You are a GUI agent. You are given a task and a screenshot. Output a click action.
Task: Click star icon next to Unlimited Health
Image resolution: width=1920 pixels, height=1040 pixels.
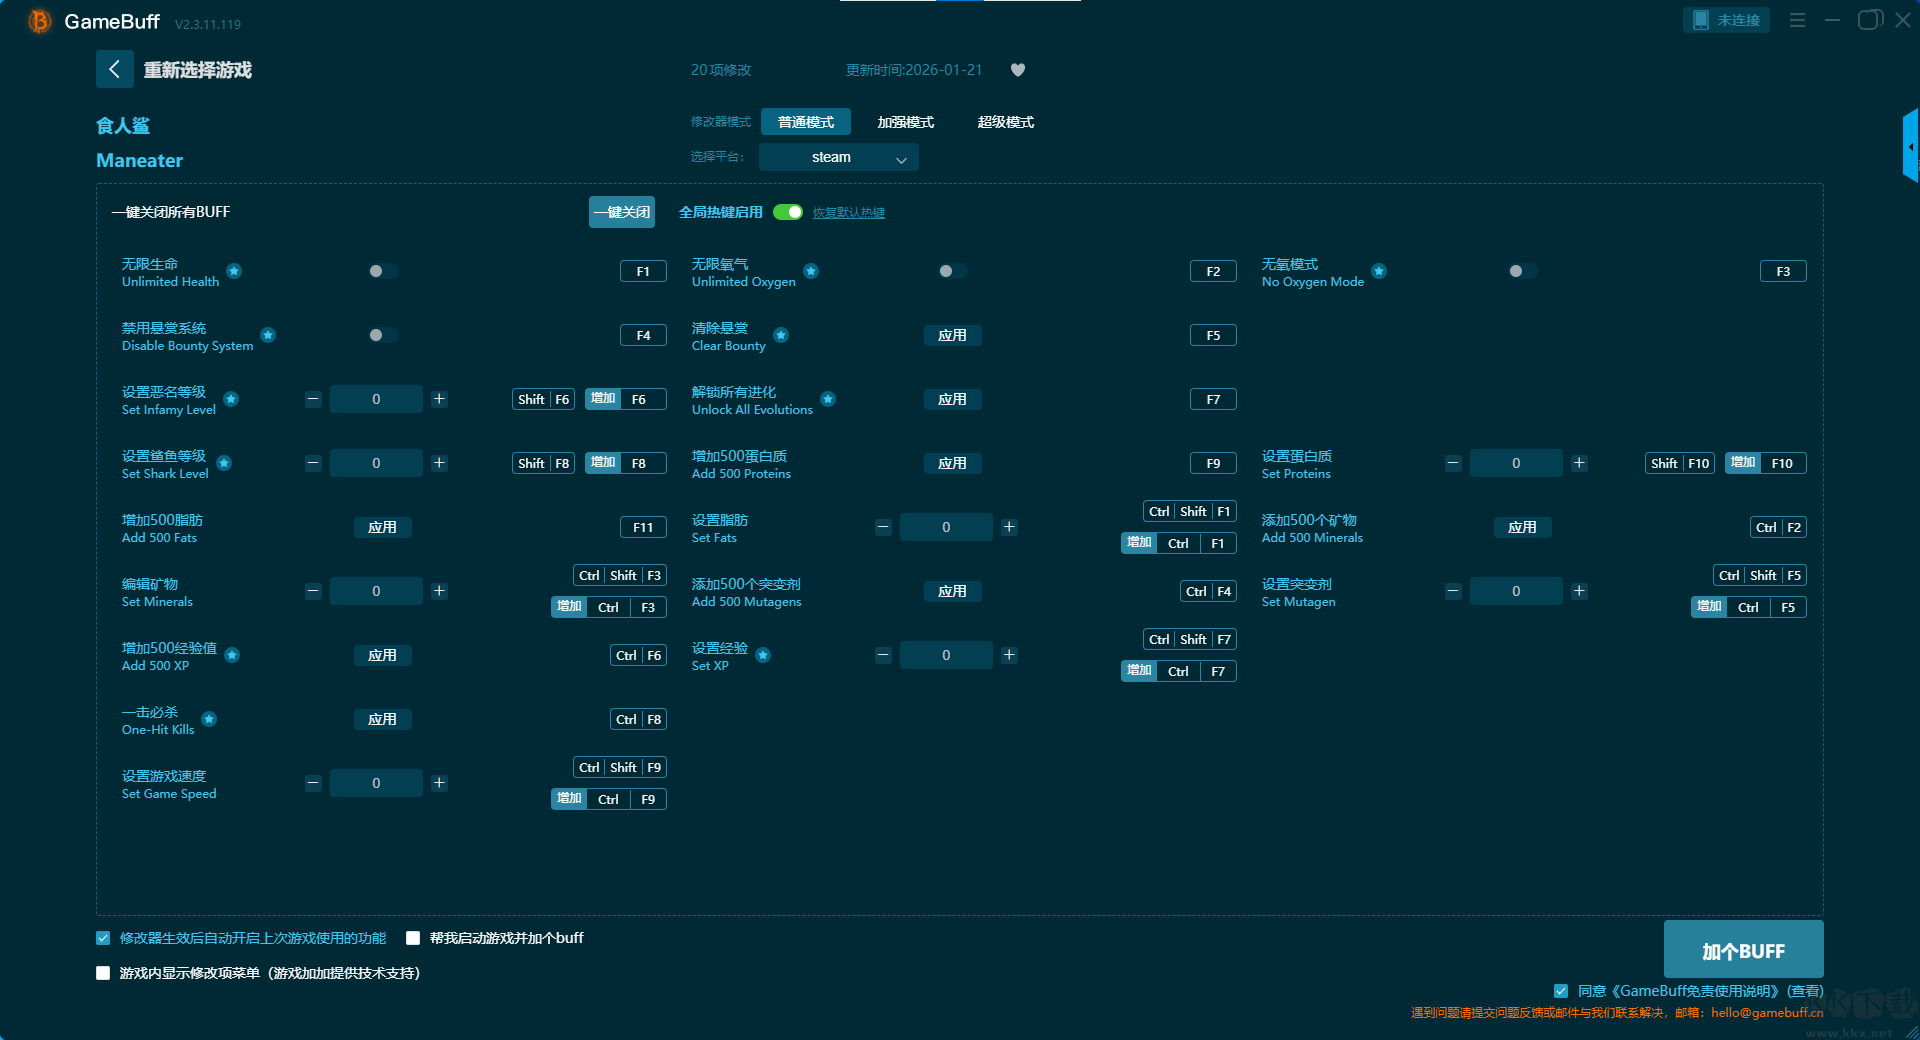click(234, 271)
